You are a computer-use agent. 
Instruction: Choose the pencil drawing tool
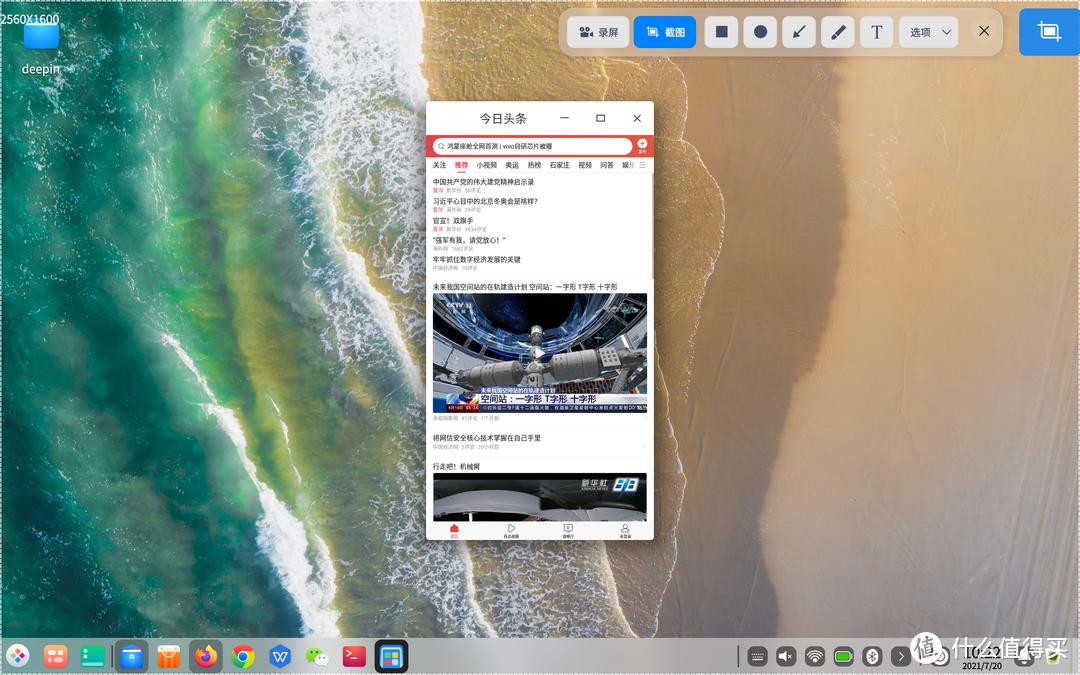click(x=837, y=31)
